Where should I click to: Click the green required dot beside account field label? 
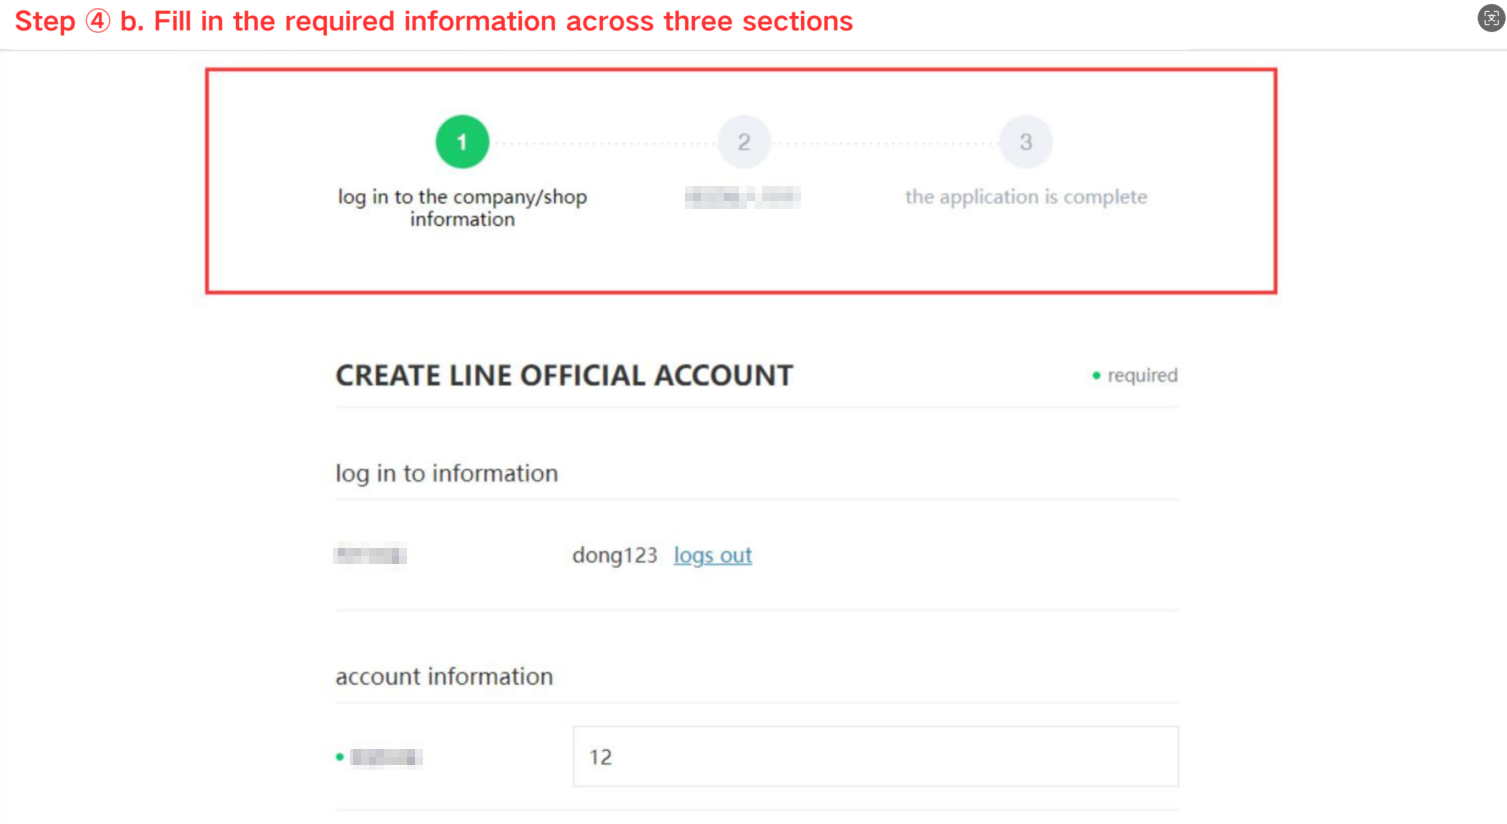[340, 757]
